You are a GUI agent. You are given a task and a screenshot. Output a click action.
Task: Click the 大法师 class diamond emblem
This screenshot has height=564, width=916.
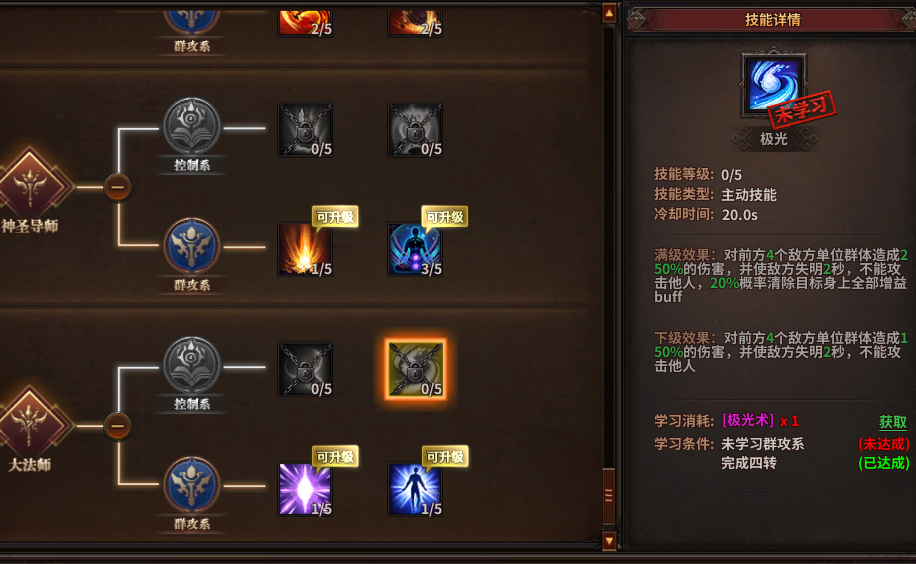tap(30, 424)
